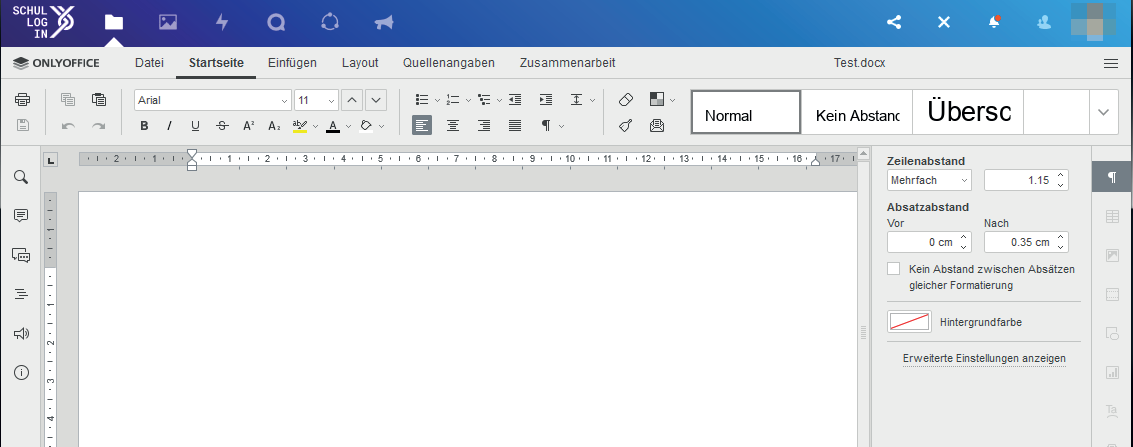Click the paste icon in toolbar
The image size is (1133, 447).
[99, 100]
